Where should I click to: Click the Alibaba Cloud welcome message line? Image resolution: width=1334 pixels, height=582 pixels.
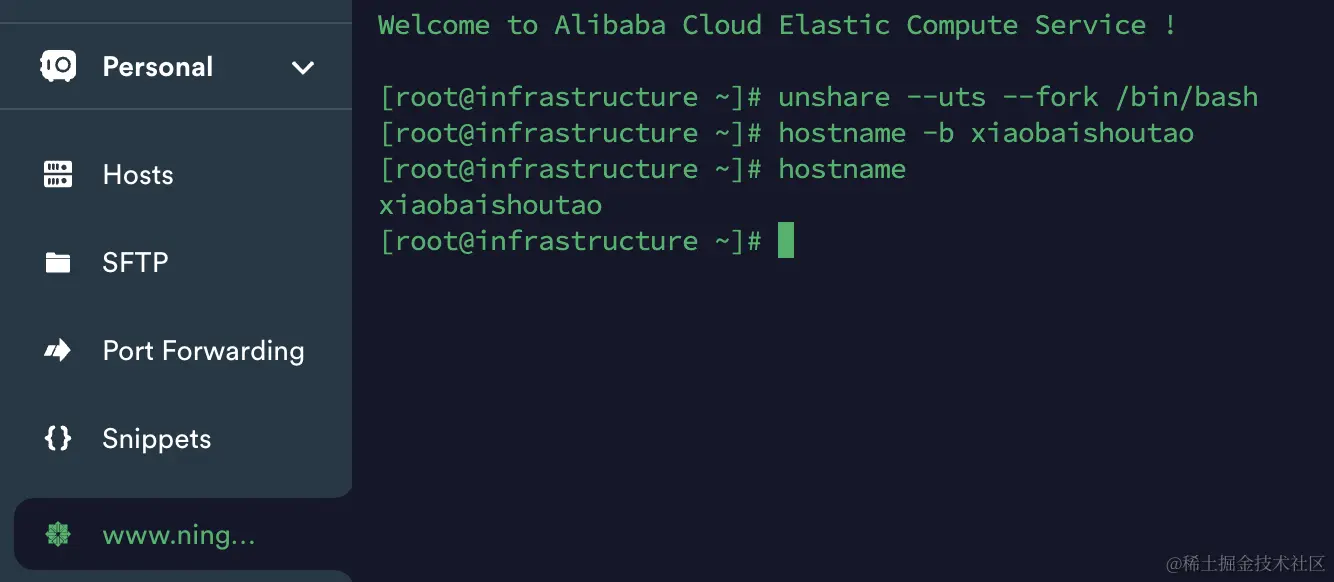click(x=777, y=25)
